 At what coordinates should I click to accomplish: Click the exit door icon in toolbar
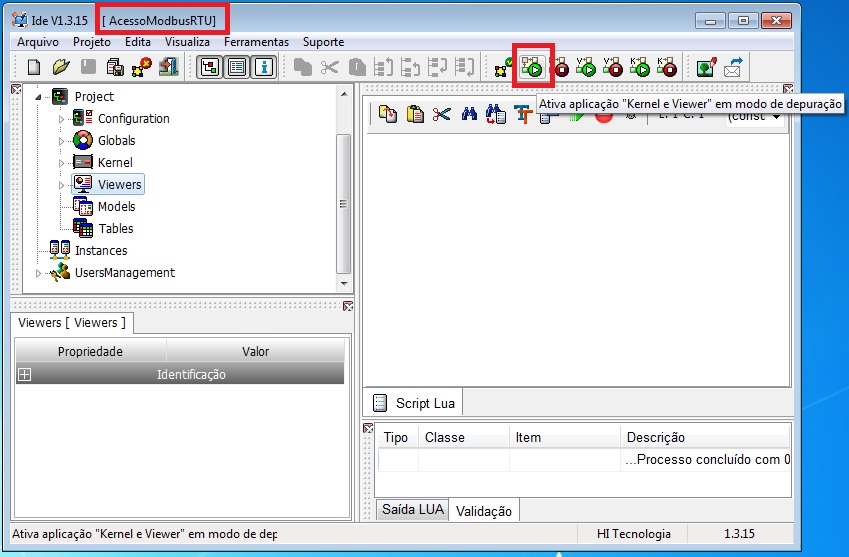pos(169,67)
